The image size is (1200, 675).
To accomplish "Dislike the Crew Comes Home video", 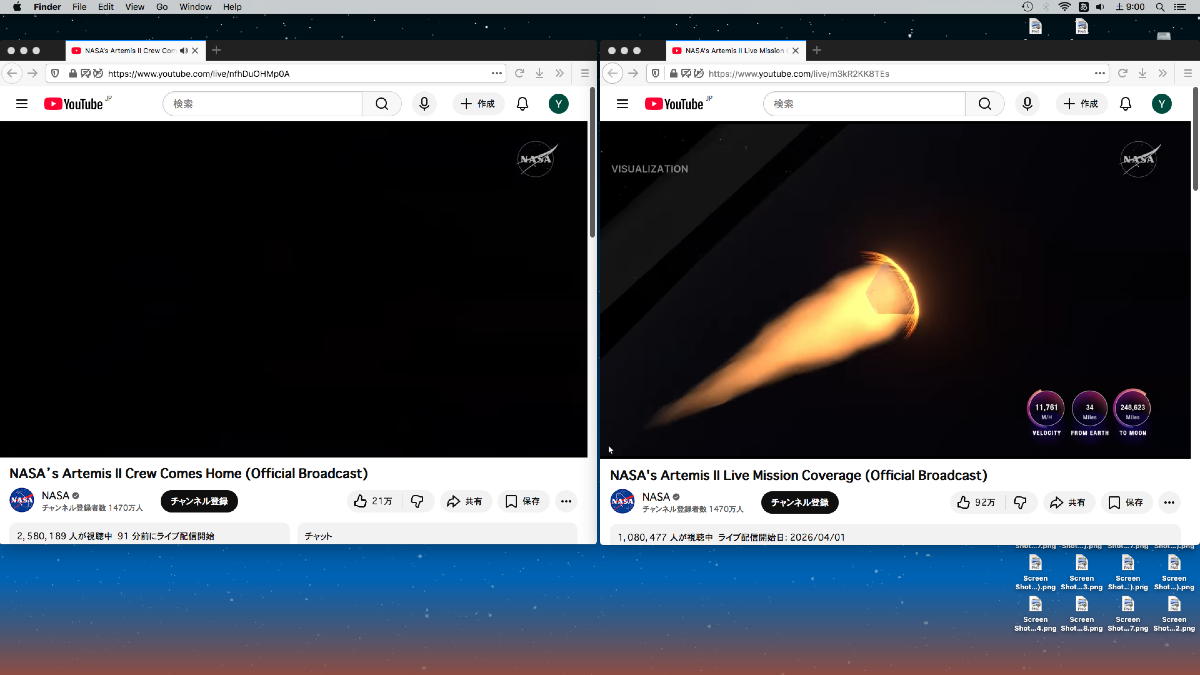I will tap(418, 501).
